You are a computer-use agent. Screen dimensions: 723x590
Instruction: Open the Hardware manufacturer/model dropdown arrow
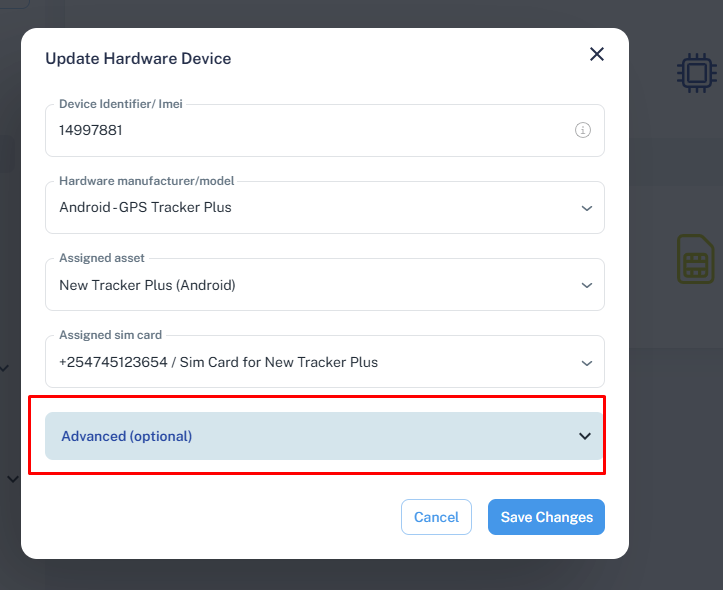click(x=587, y=208)
